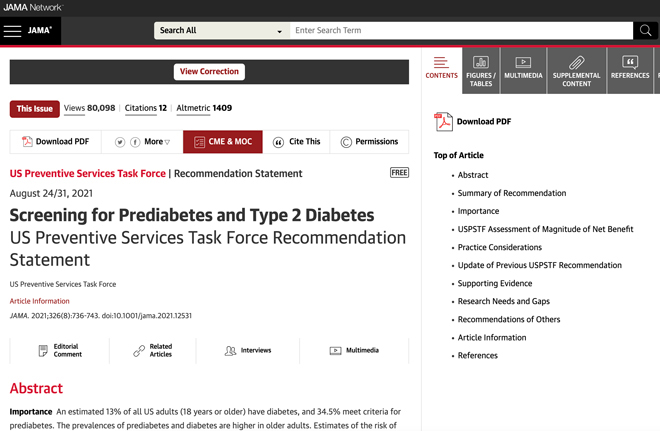Screen dimensions: 660x431
Task: Open the References sidebar tab
Action: 630,71
